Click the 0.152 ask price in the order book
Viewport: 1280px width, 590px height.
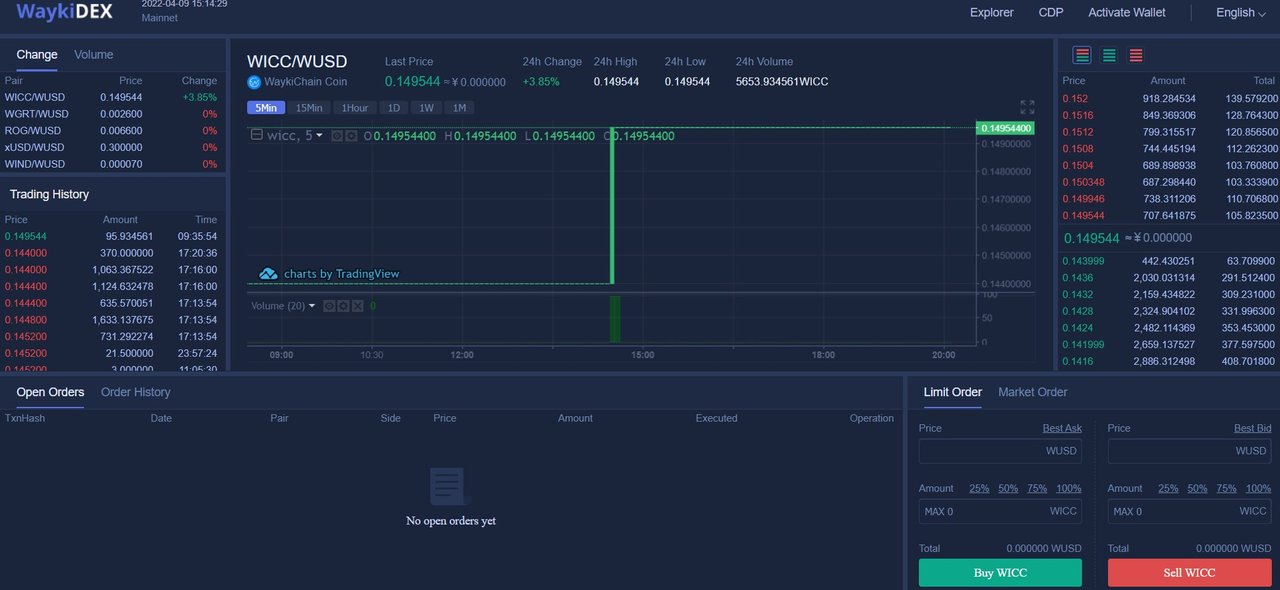(x=1074, y=99)
